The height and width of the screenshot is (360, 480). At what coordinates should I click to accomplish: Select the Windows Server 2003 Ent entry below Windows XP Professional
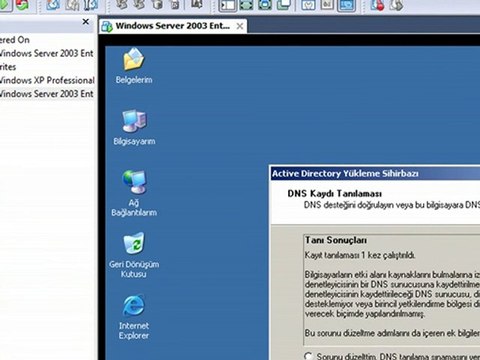point(47,94)
